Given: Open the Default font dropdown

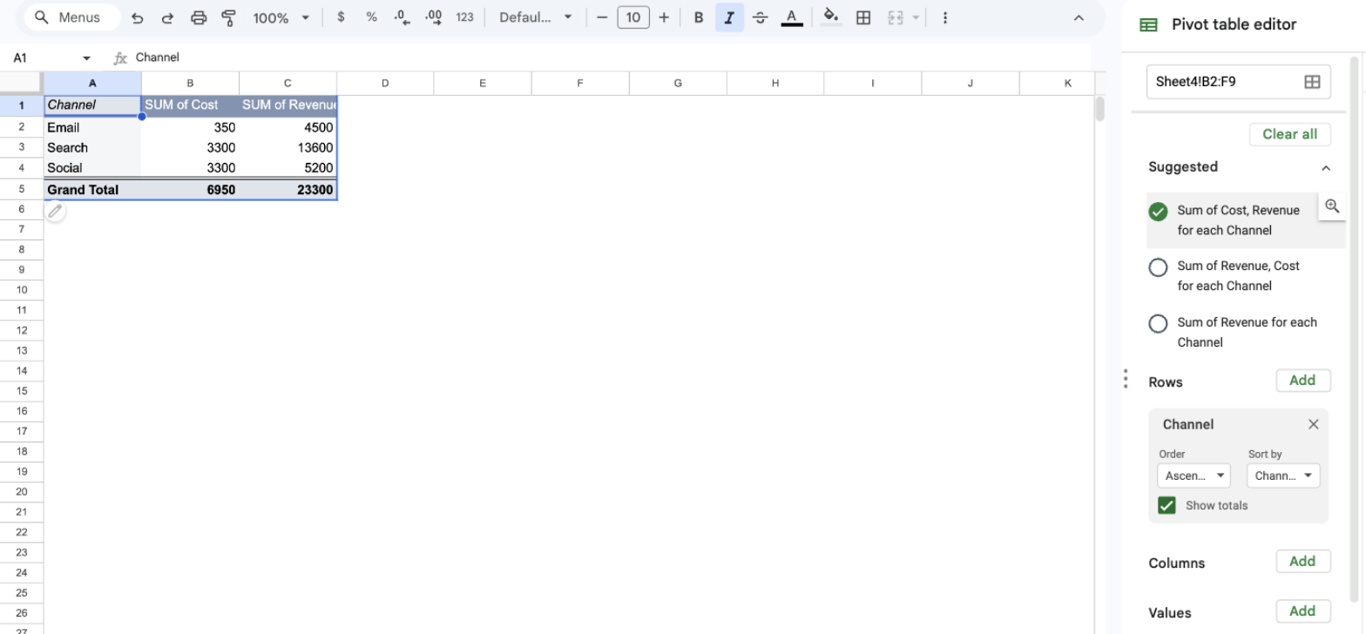Looking at the screenshot, I should pos(536,18).
